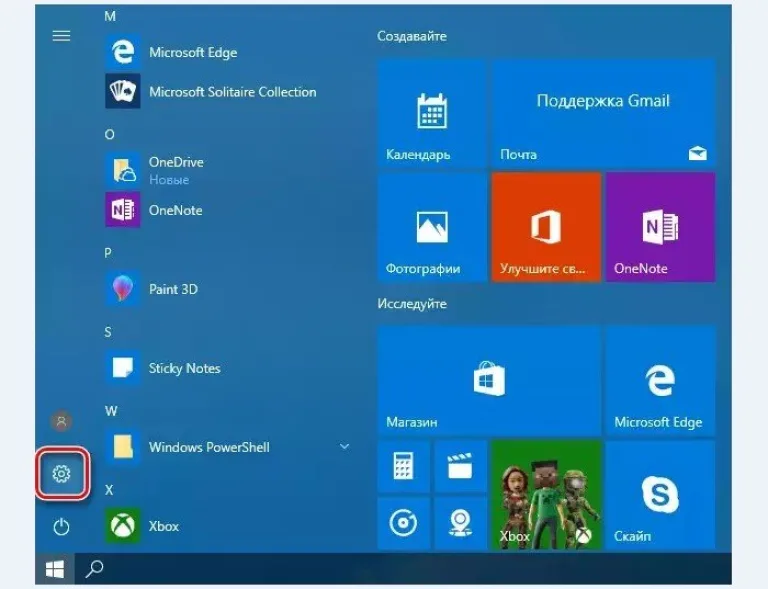Open the Groove Music small tile
Image resolution: width=768 pixels, height=589 pixels.
[404, 523]
